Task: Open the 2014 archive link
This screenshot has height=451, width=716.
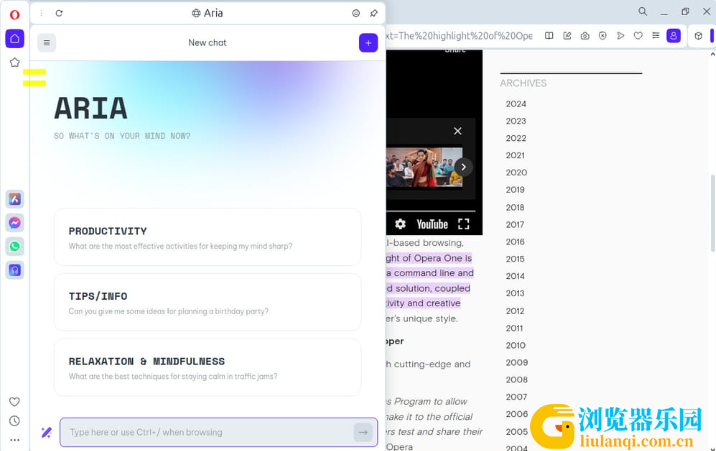Action: coord(515,276)
